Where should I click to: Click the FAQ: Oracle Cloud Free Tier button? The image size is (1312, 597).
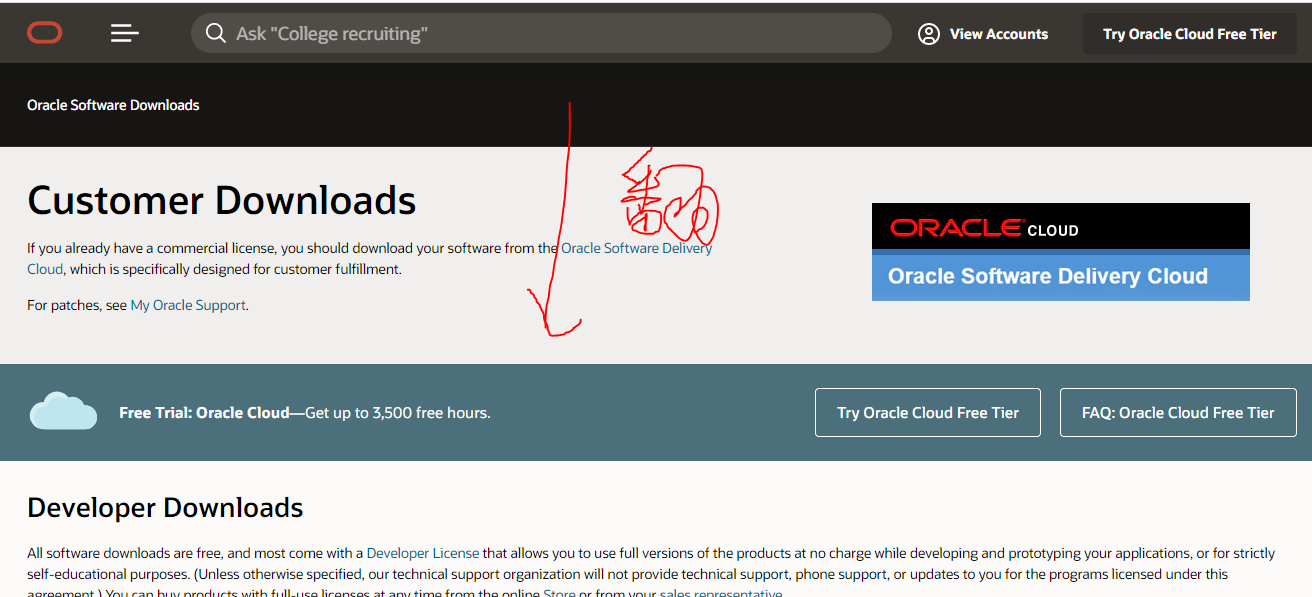(1177, 412)
